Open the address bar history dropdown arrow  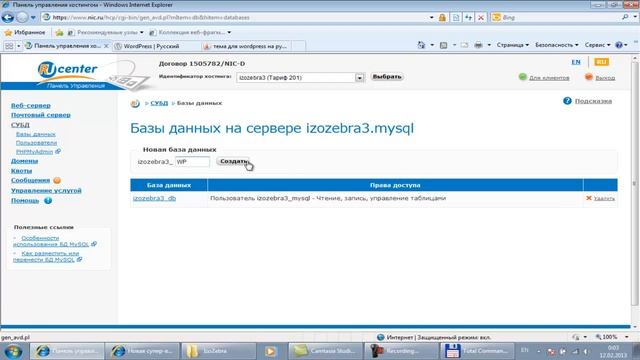[431, 18]
